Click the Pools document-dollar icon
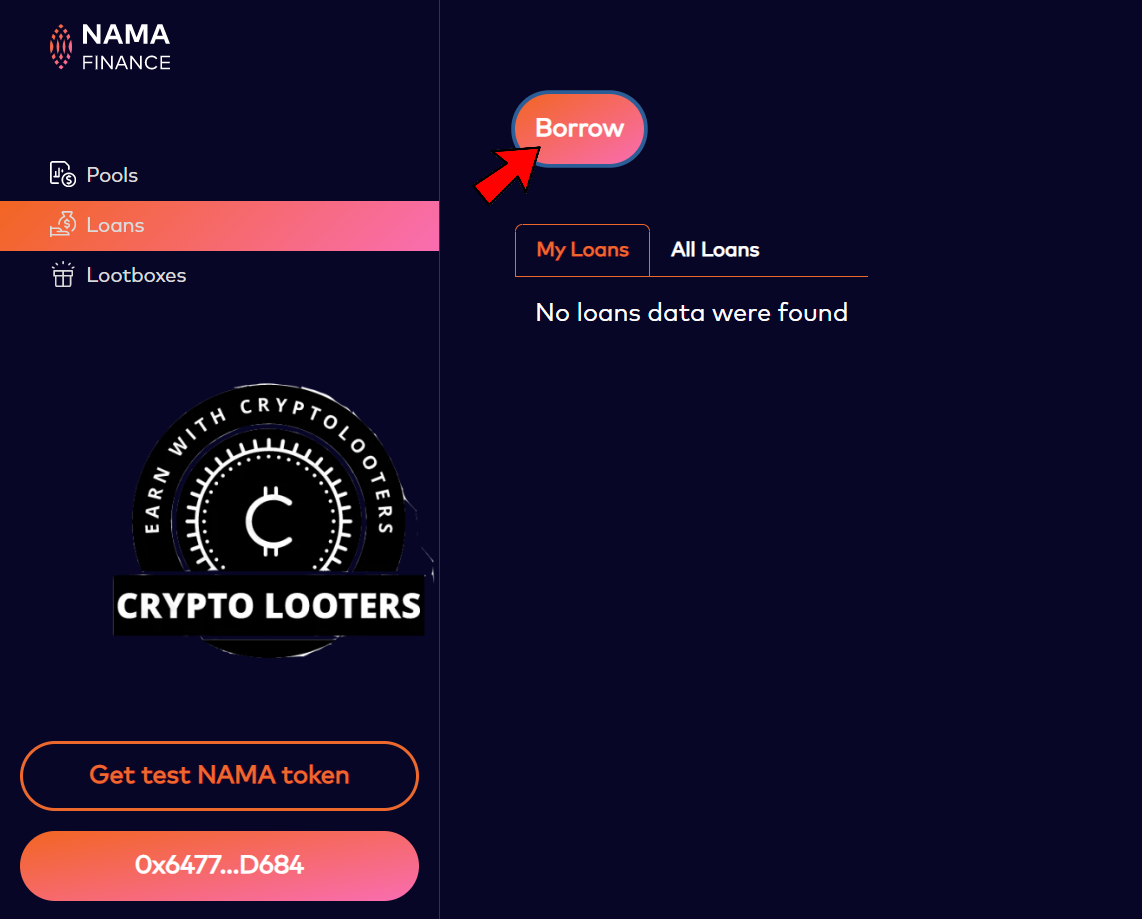The height and width of the screenshot is (919, 1142). [63, 175]
